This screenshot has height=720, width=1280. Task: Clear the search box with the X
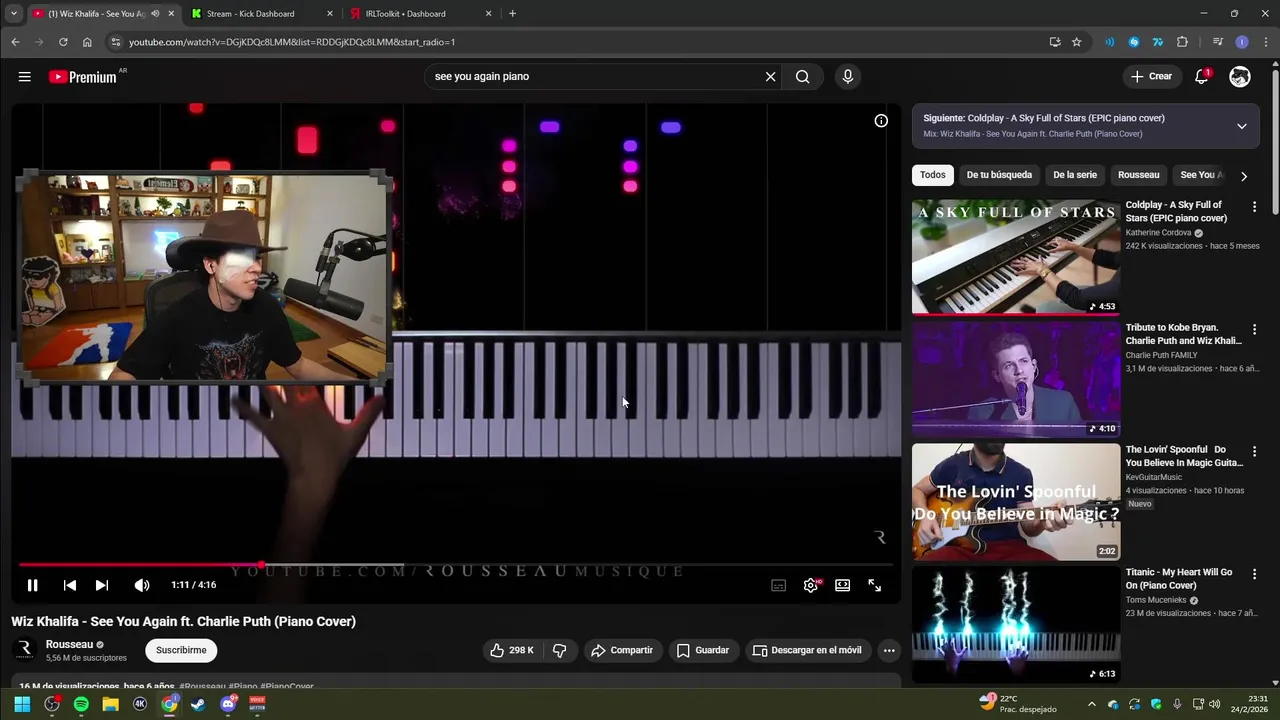[770, 77]
